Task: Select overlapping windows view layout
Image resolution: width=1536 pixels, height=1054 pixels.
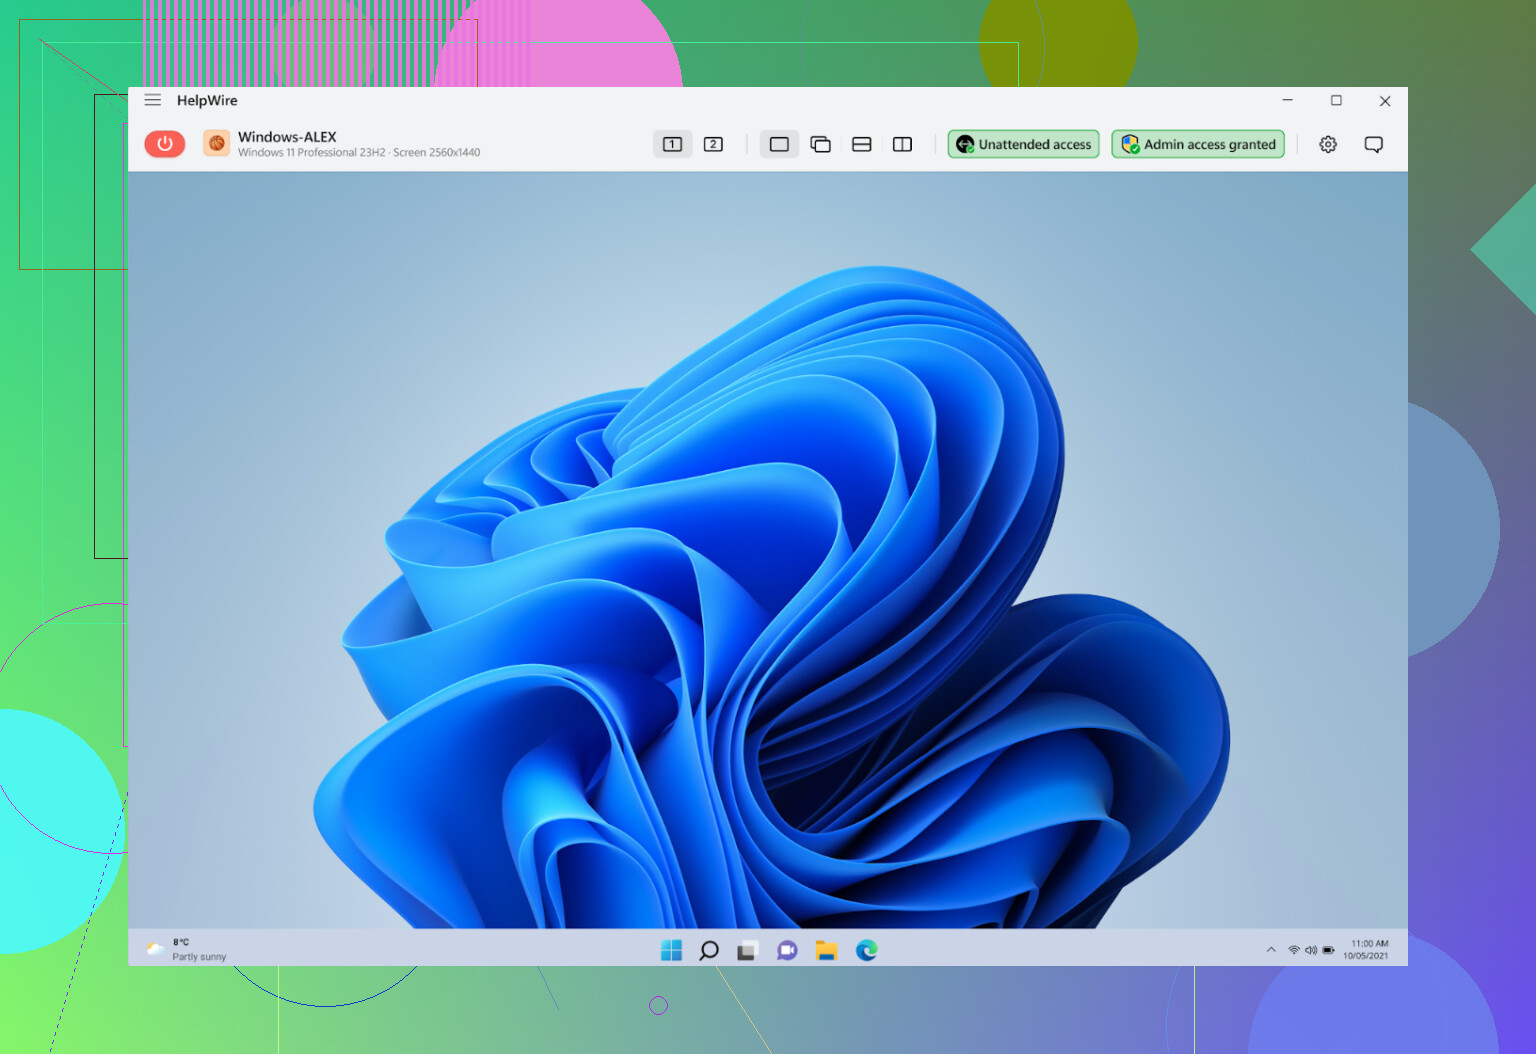Action: [820, 144]
